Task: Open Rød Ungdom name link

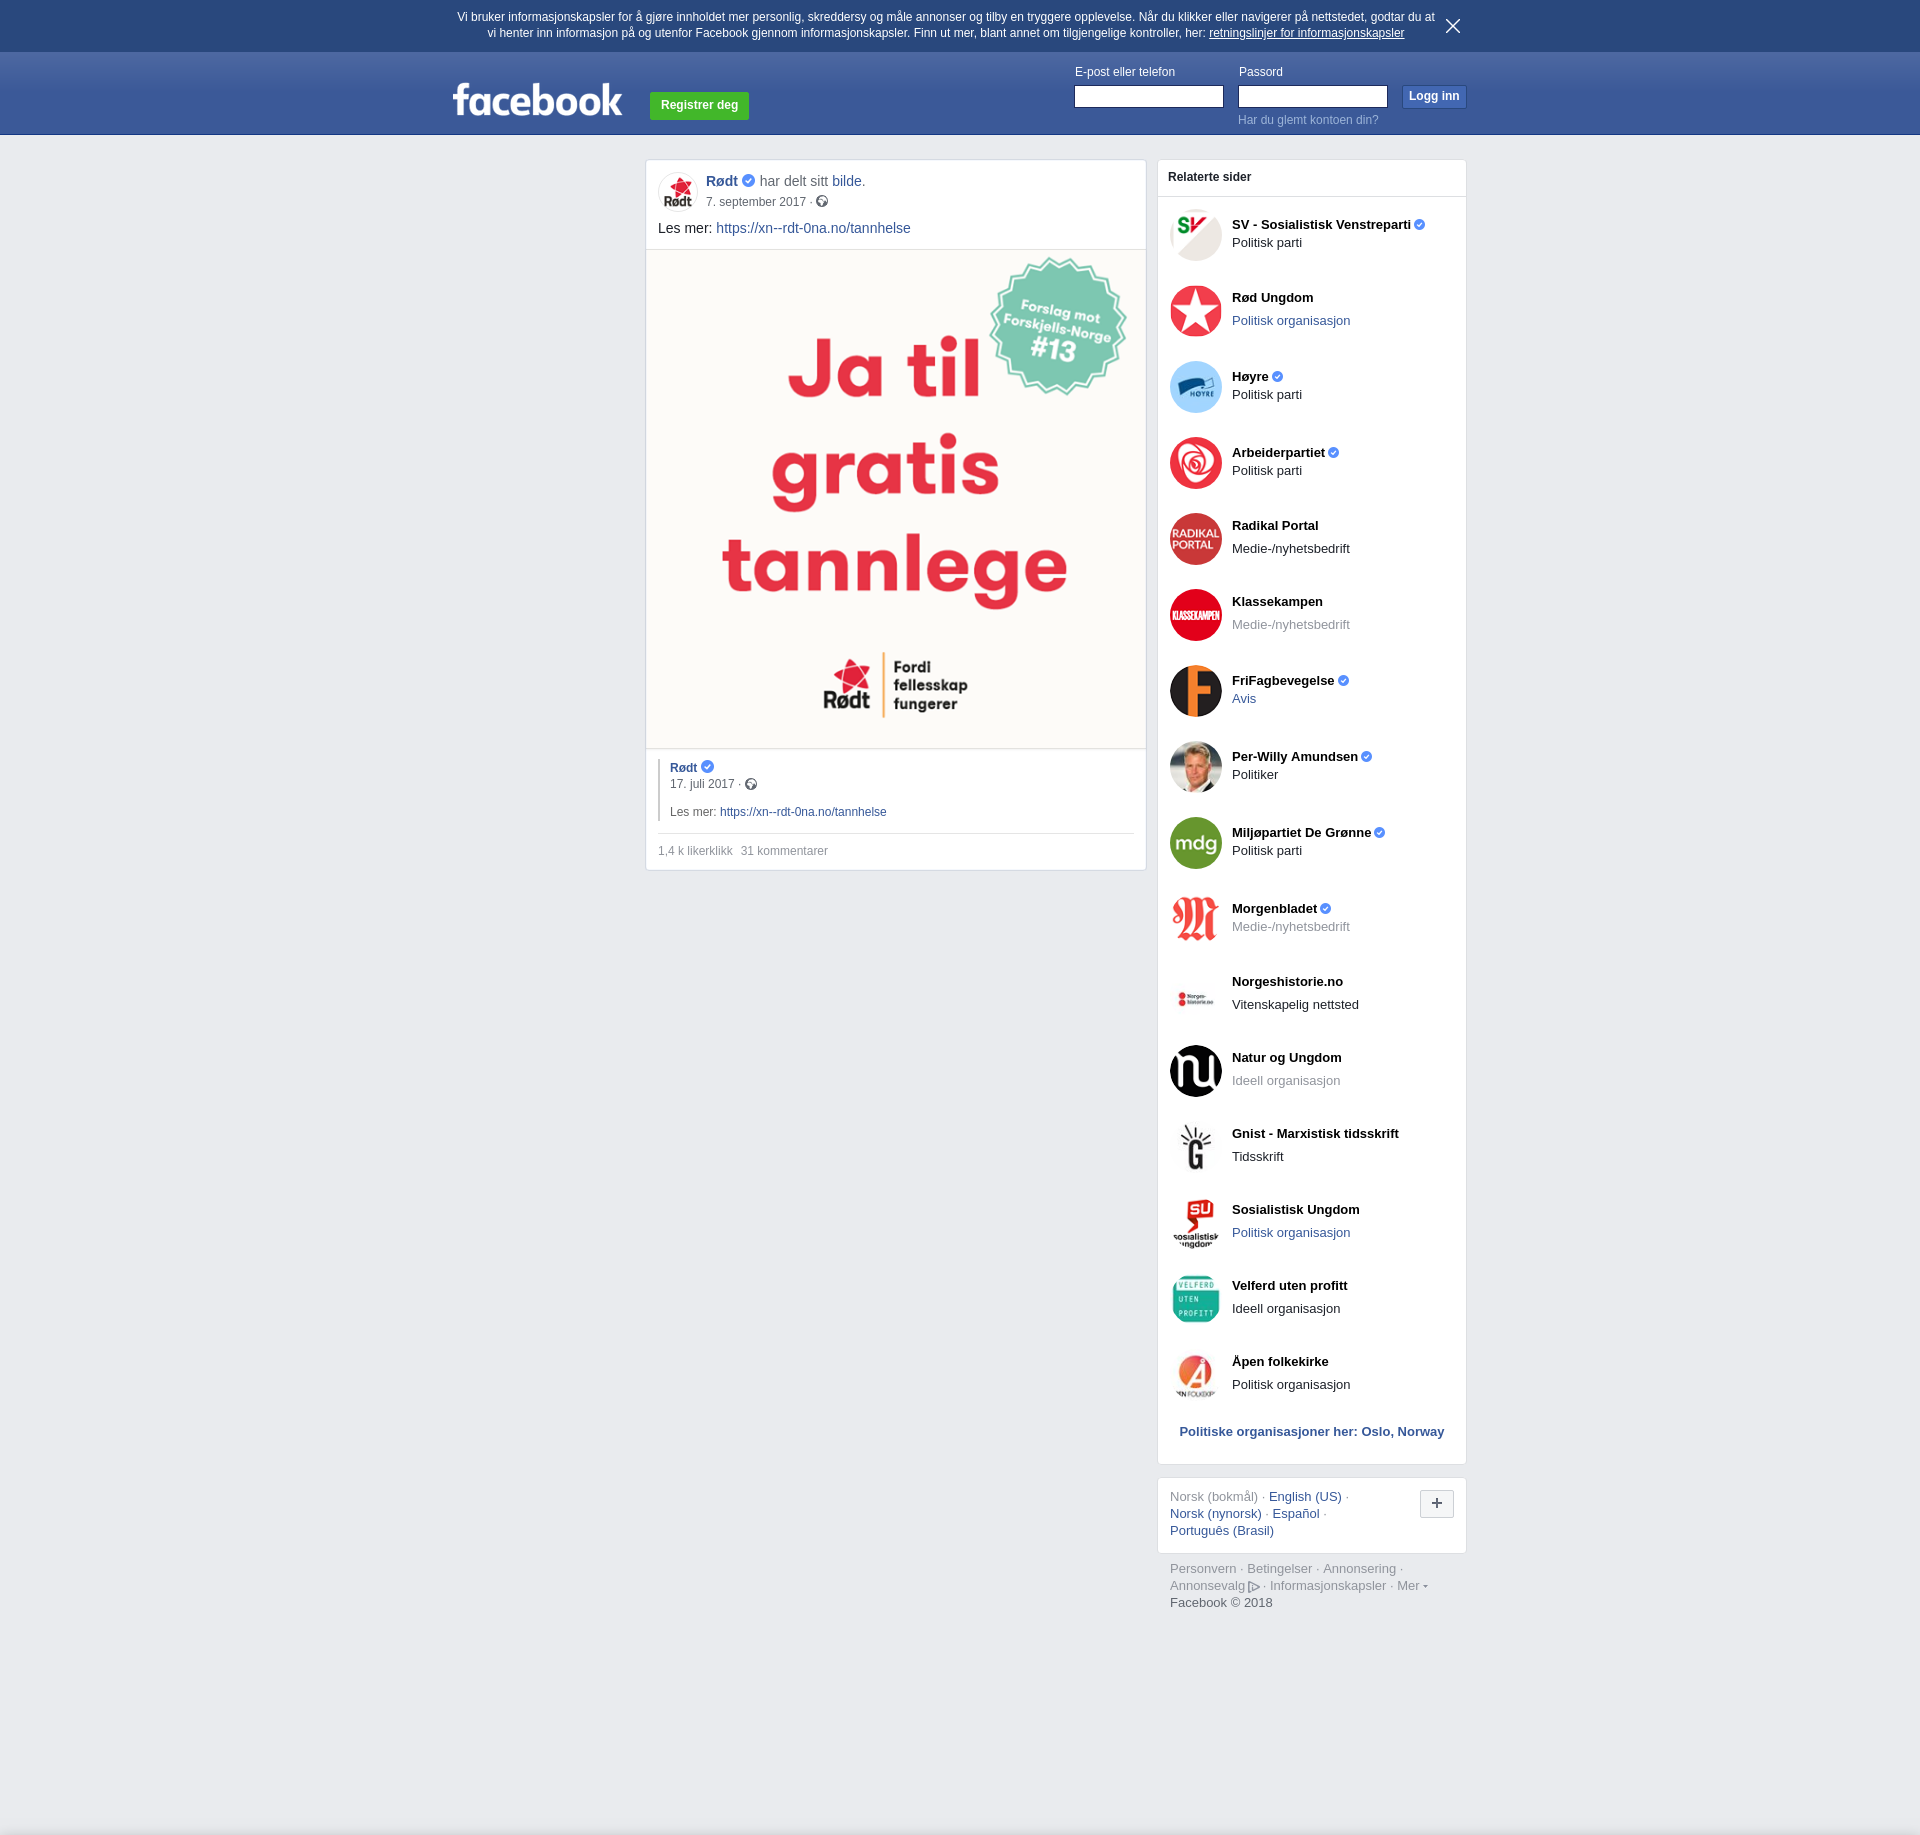Action: click(x=1272, y=298)
